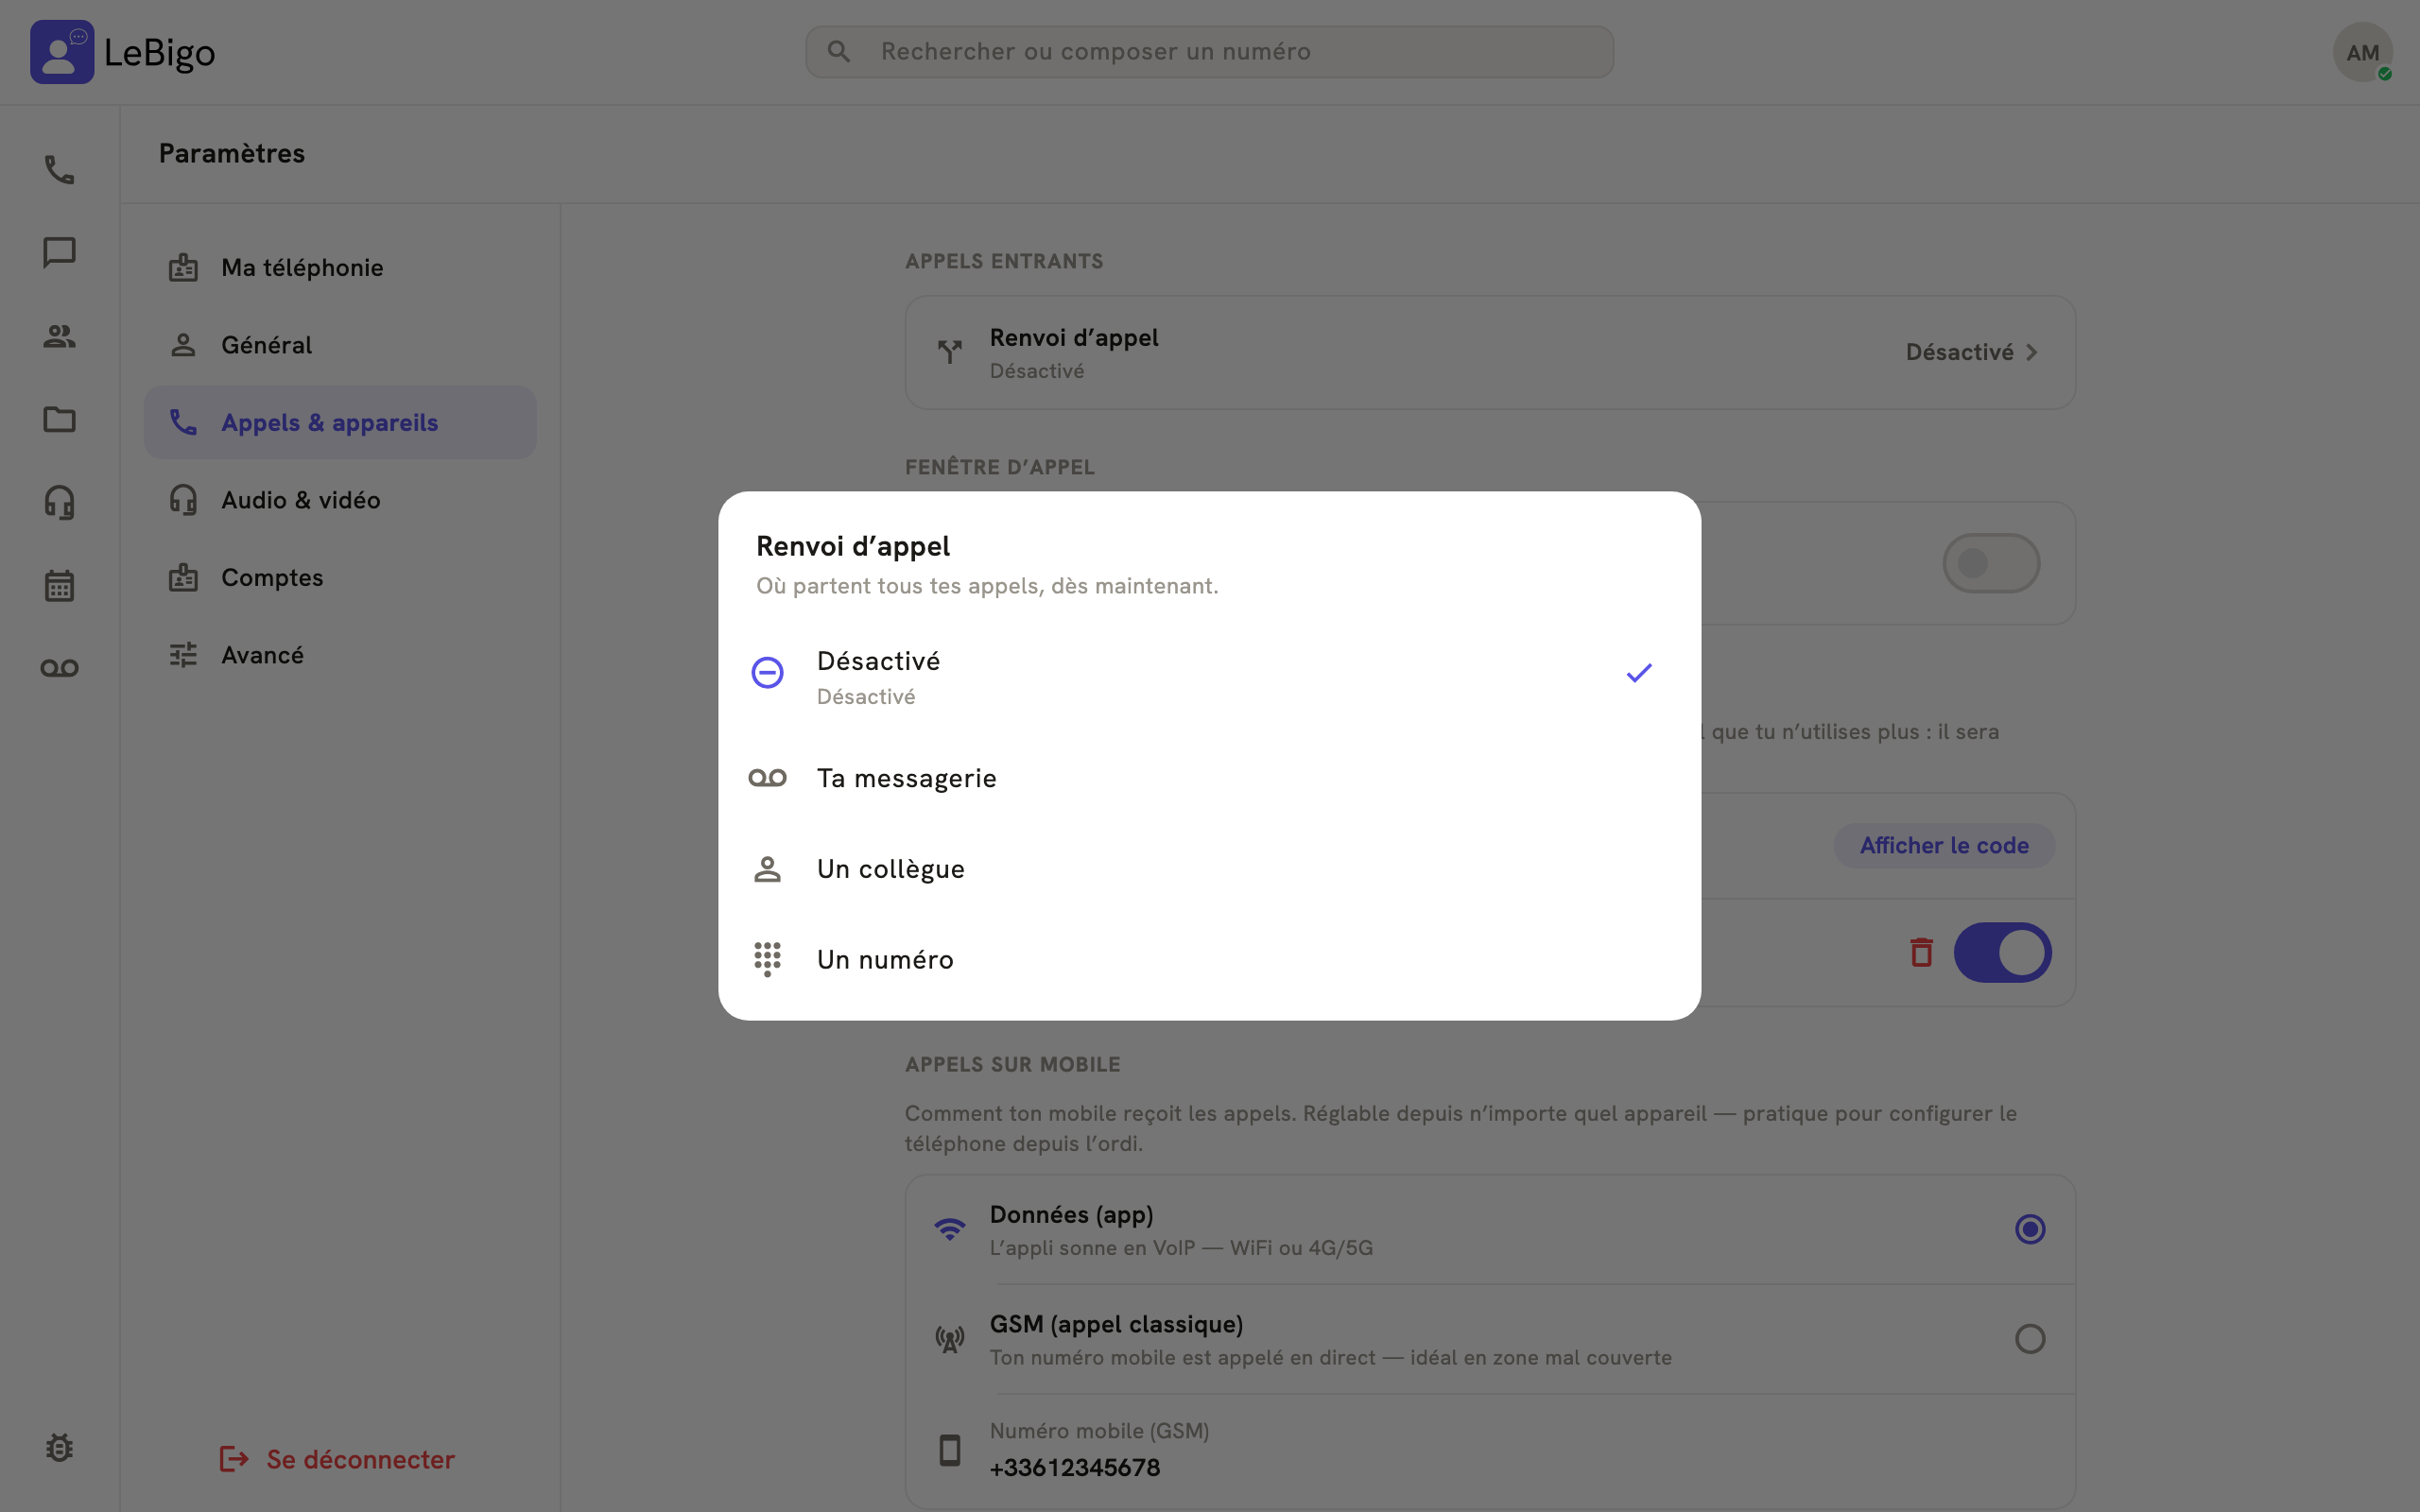This screenshot has width=2420, height=1512.
Task: Open Général settings tab
Action: [x=340, y=345]
